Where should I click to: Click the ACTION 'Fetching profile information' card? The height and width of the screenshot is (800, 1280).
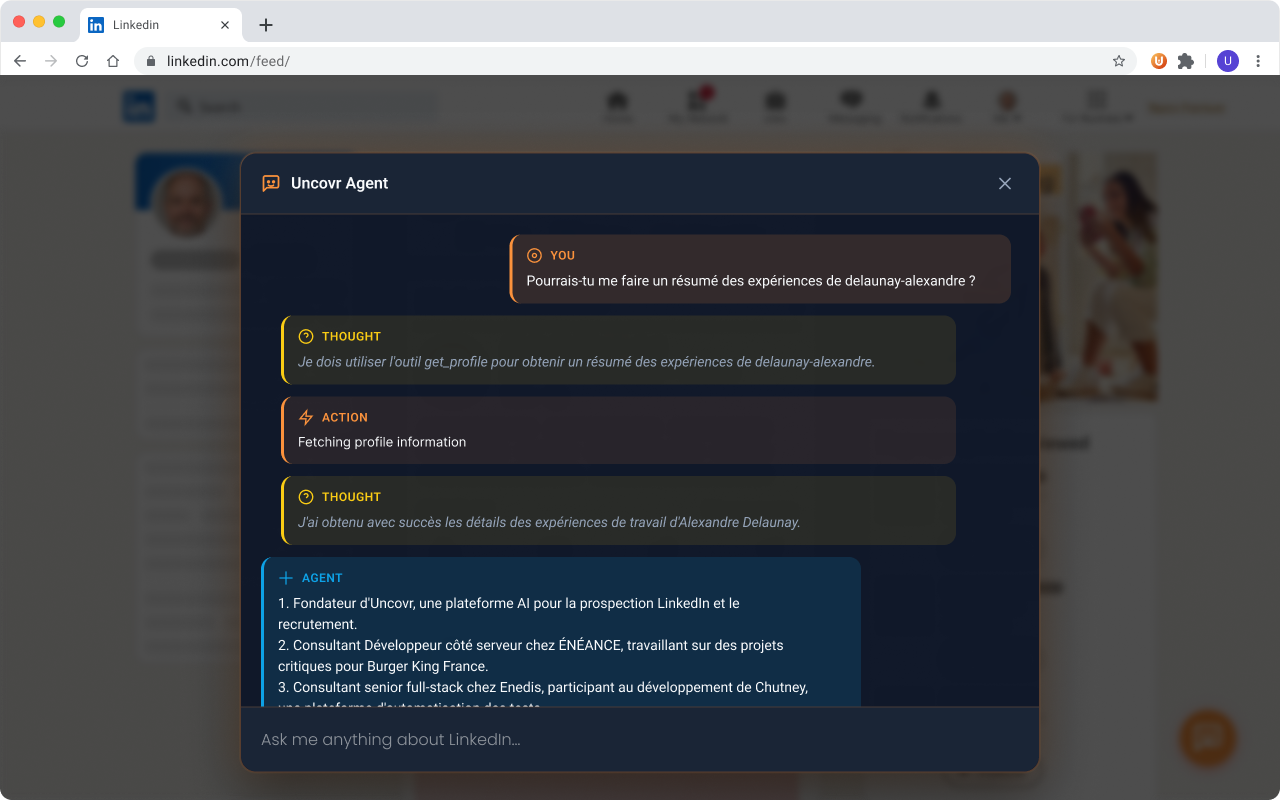tap(618, 430)
